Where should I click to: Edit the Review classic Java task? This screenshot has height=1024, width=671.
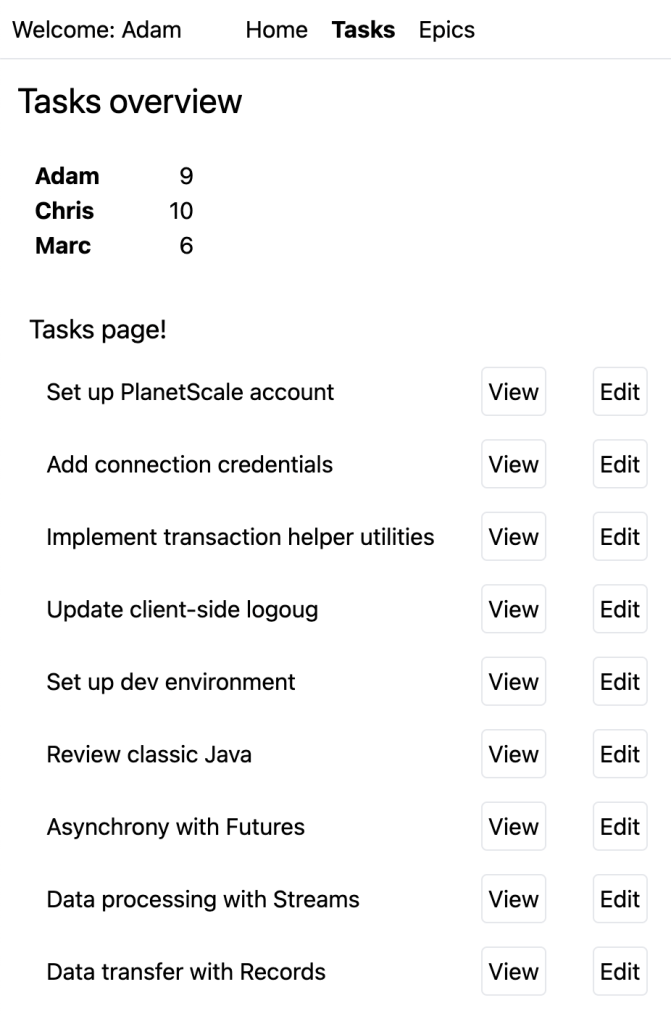pyautogui.click(x=620, y=754)
